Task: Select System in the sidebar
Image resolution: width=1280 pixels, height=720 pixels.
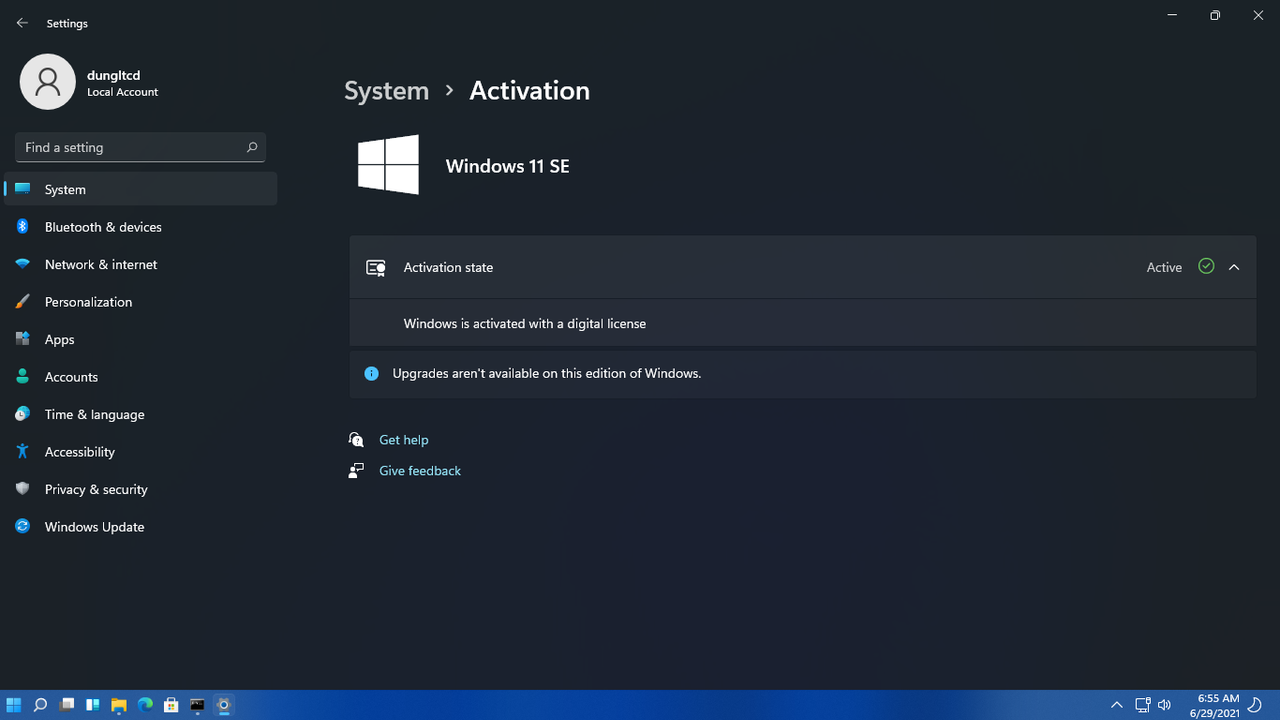Action: click(x=141, y=189)
